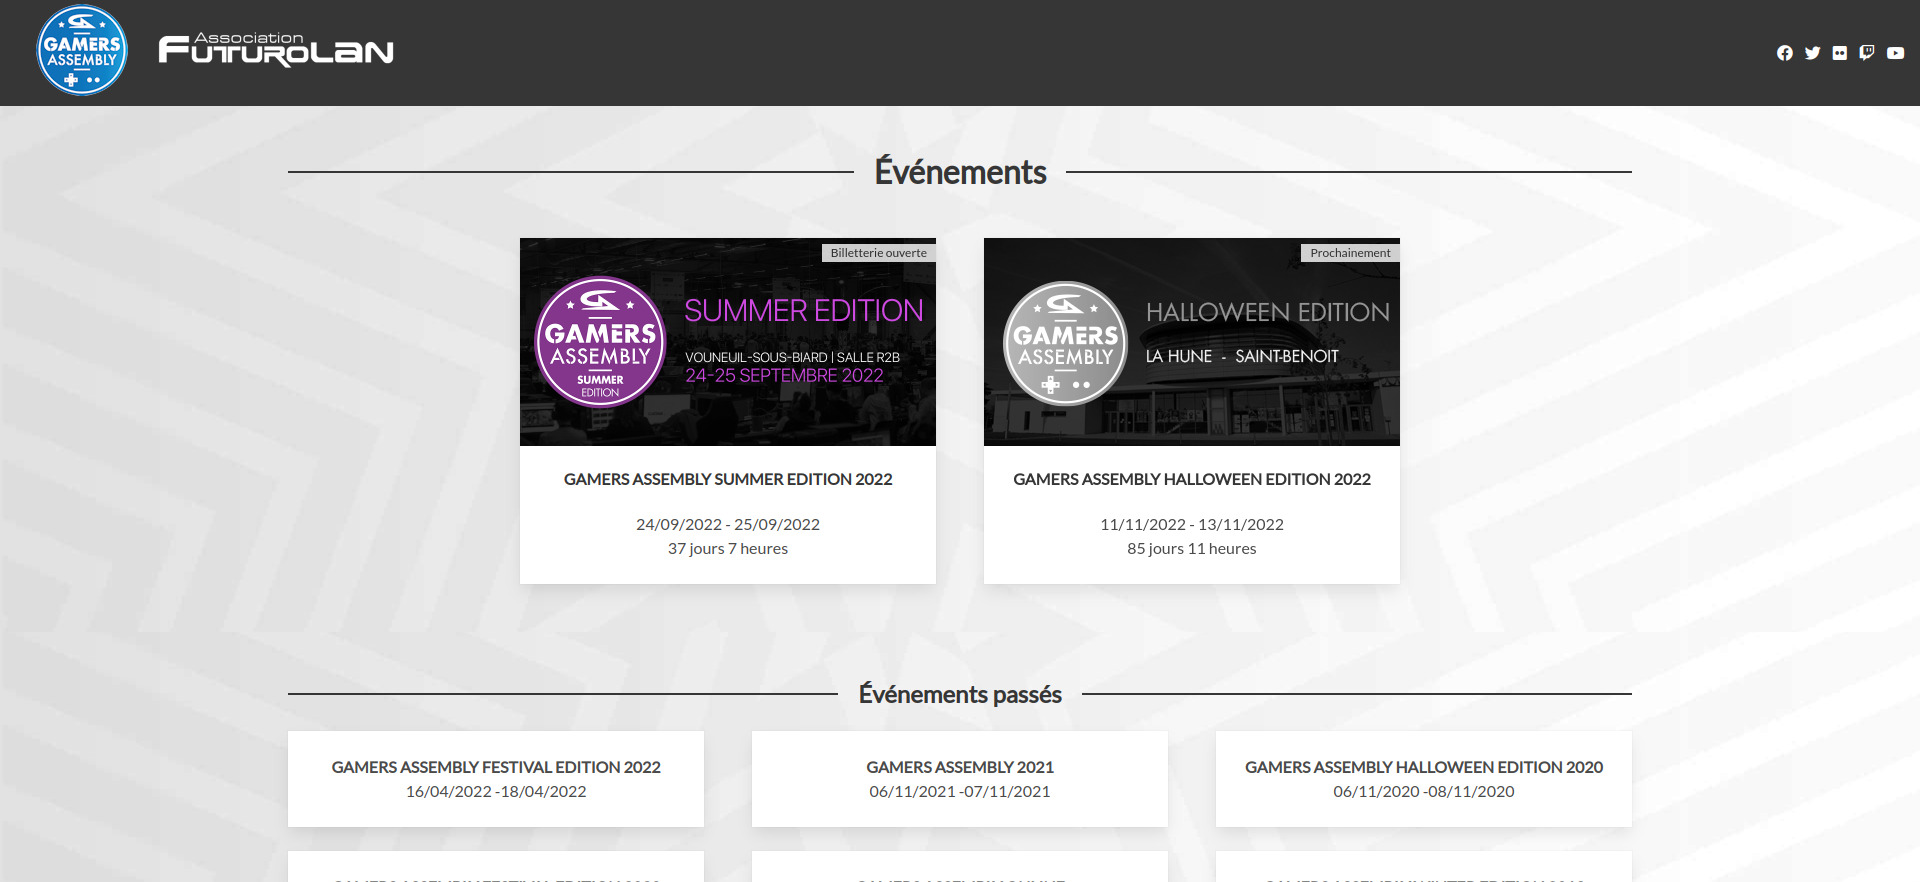Open Gamers Assembly Halloween Edition 2020 card

click(1424, 779)
